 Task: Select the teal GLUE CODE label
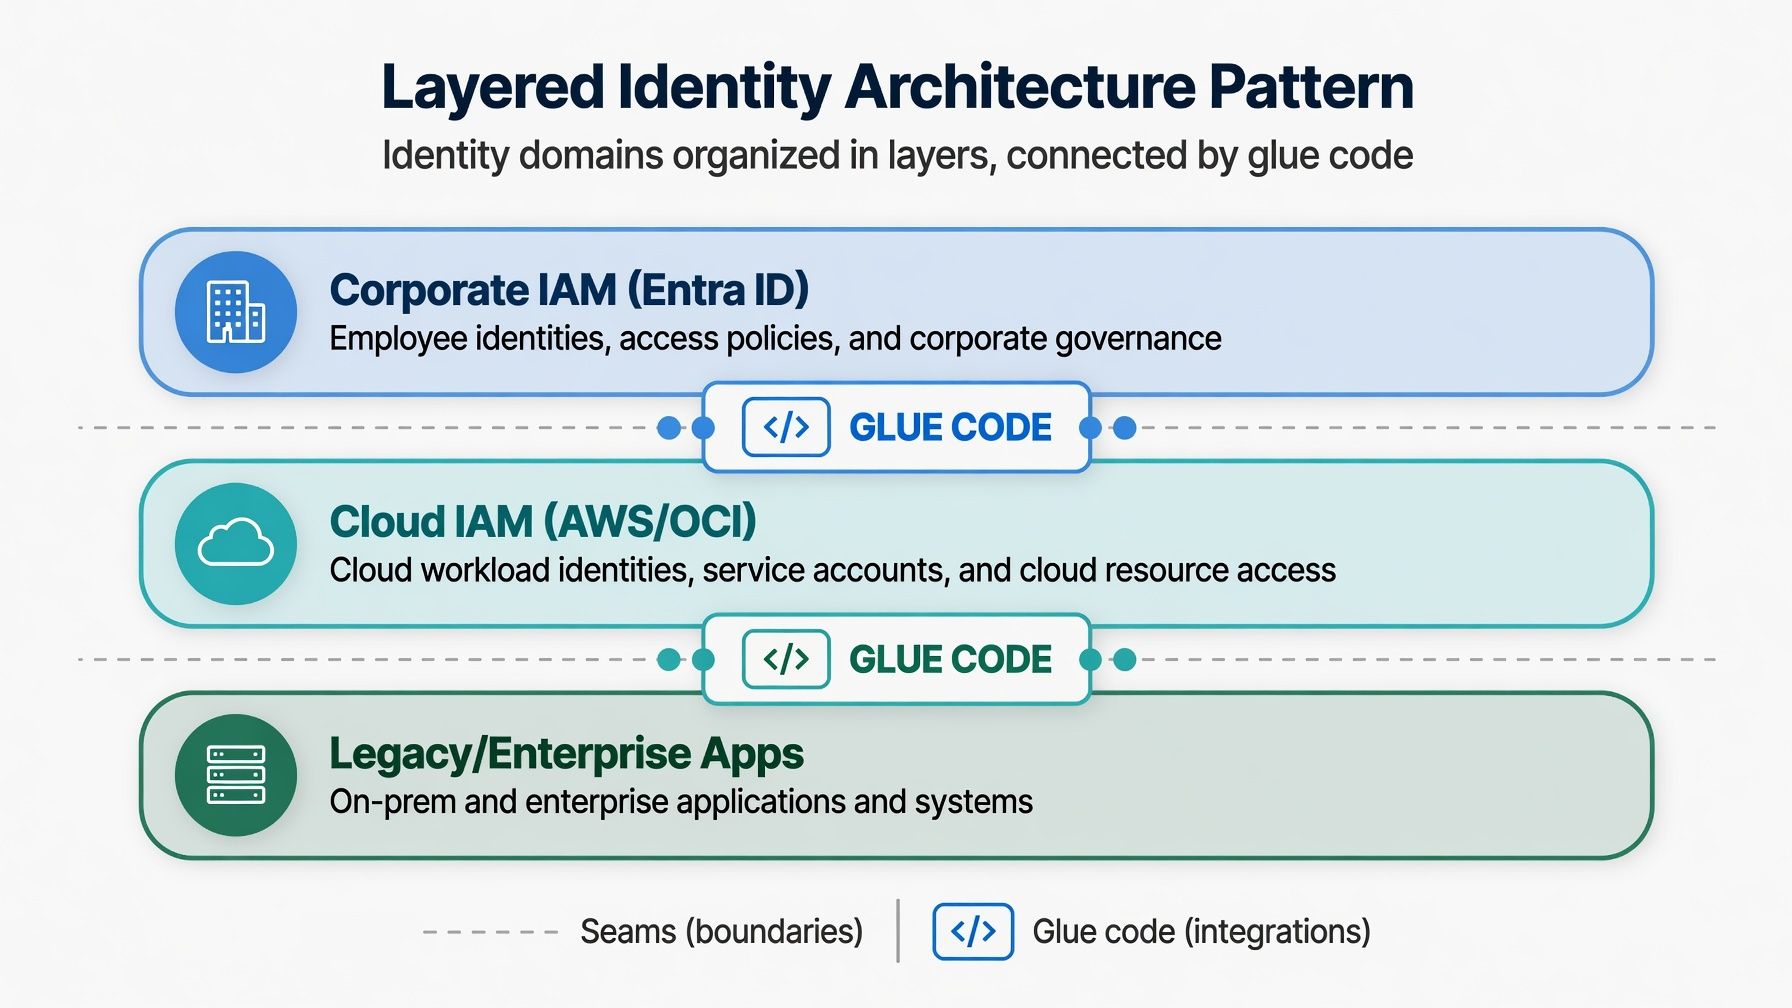950,660
